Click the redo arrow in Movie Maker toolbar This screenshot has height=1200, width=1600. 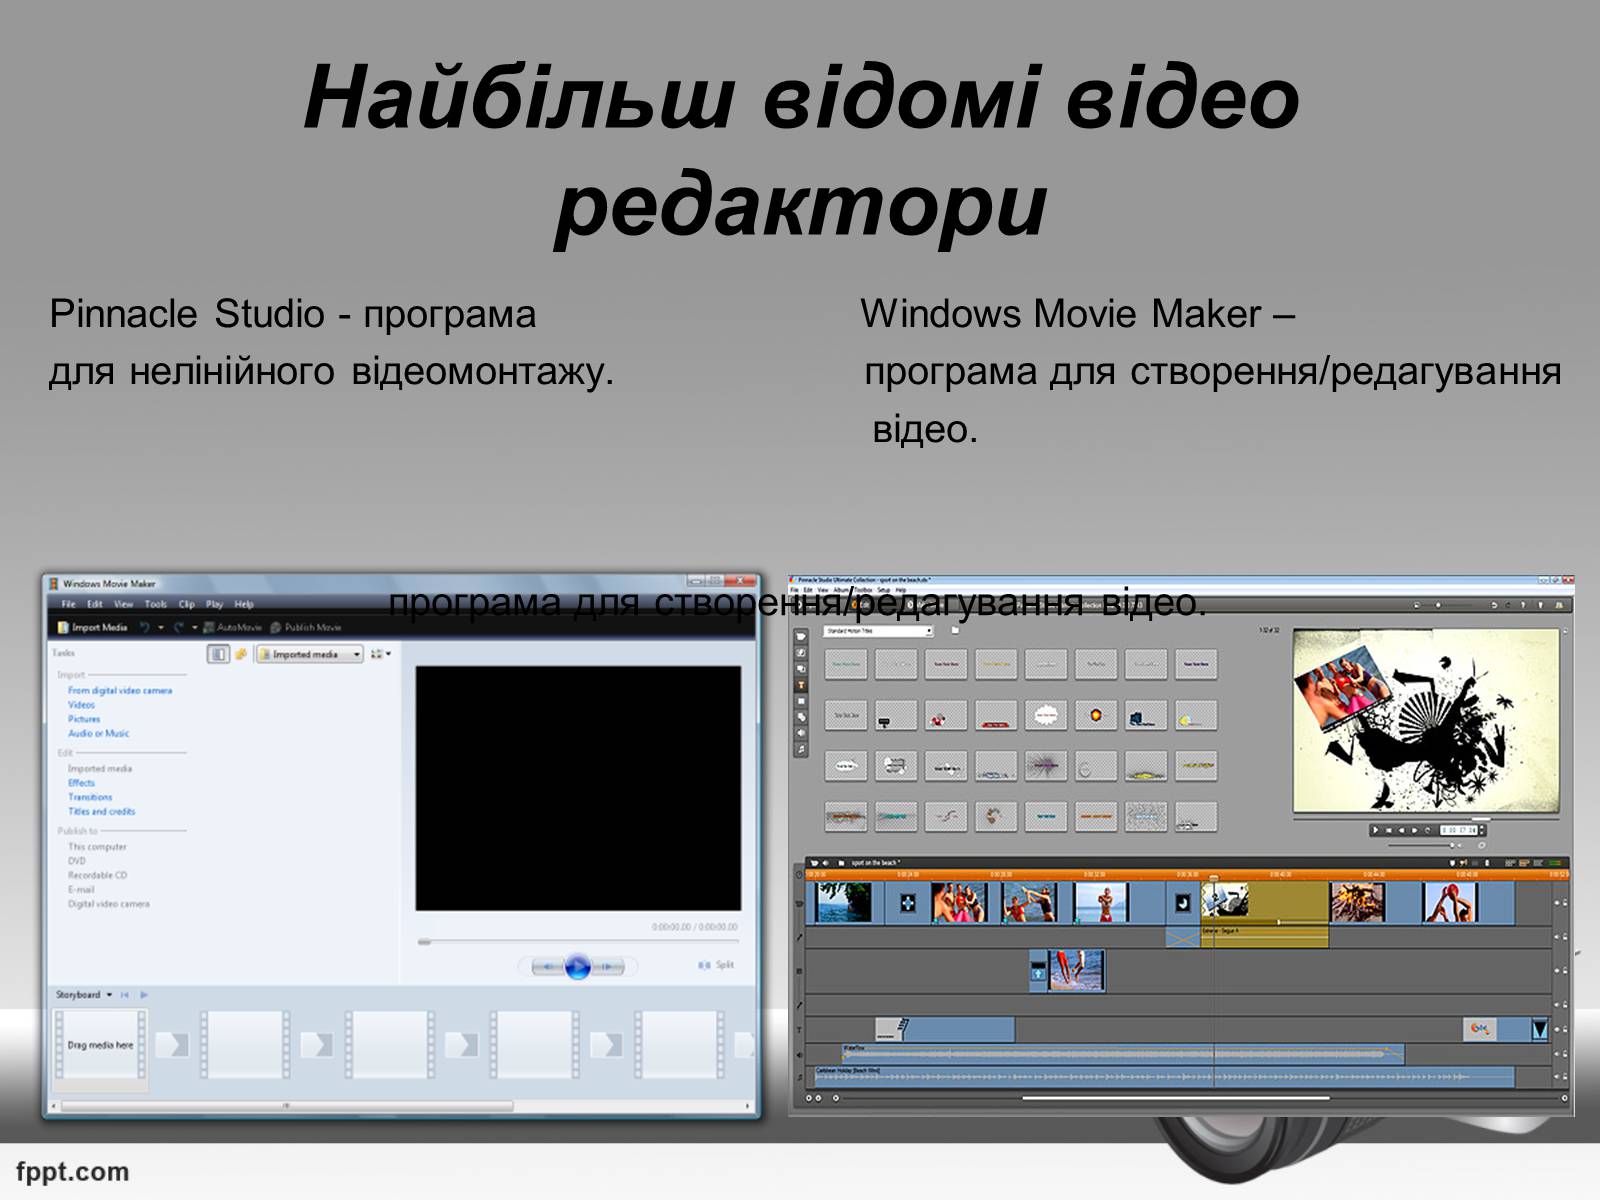(x=179, y=627)
